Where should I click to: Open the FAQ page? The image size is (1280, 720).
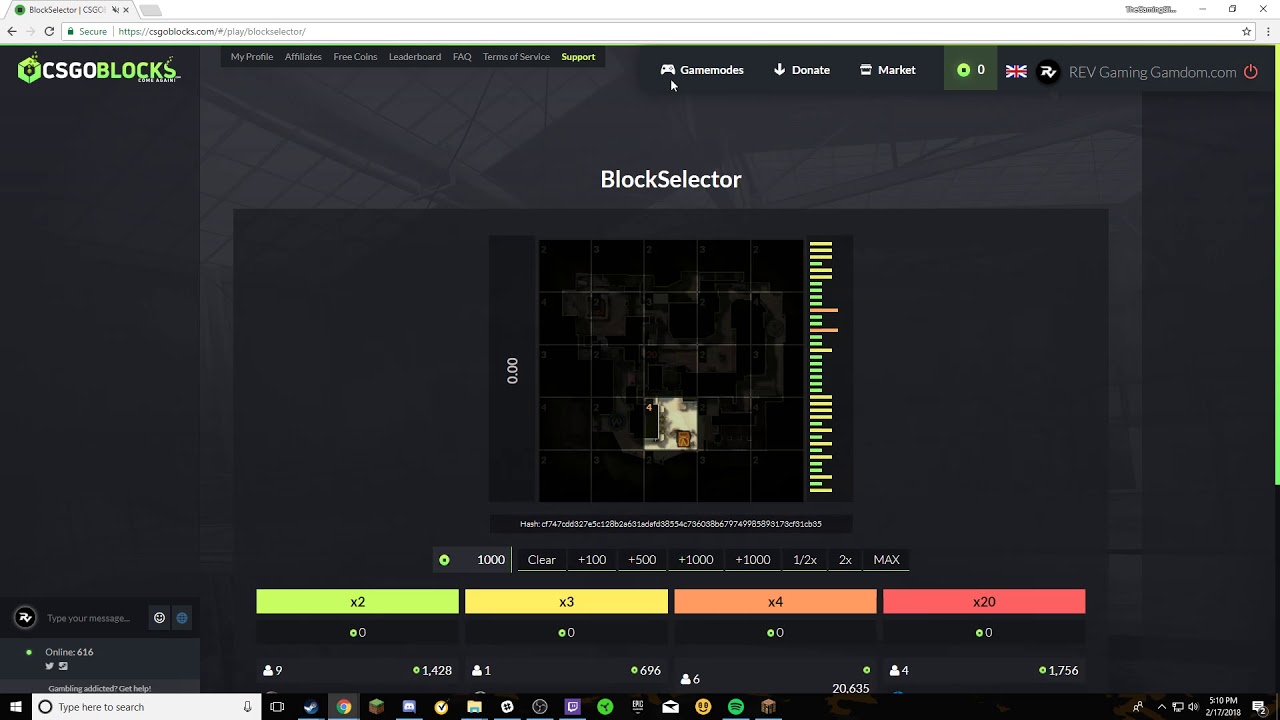pos(462,57)
